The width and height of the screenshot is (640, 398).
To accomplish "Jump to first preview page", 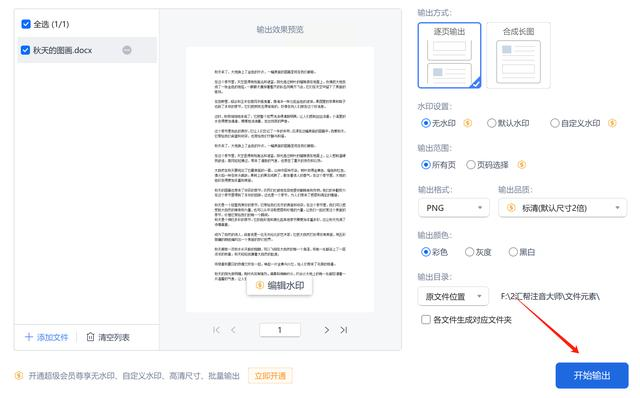I will [x=216, y=330].
